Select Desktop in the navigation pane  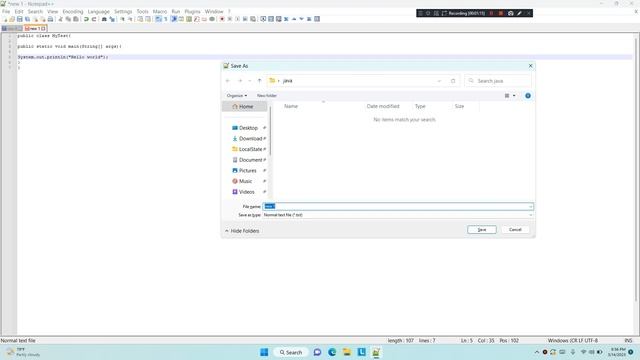(x=248, y=128)
